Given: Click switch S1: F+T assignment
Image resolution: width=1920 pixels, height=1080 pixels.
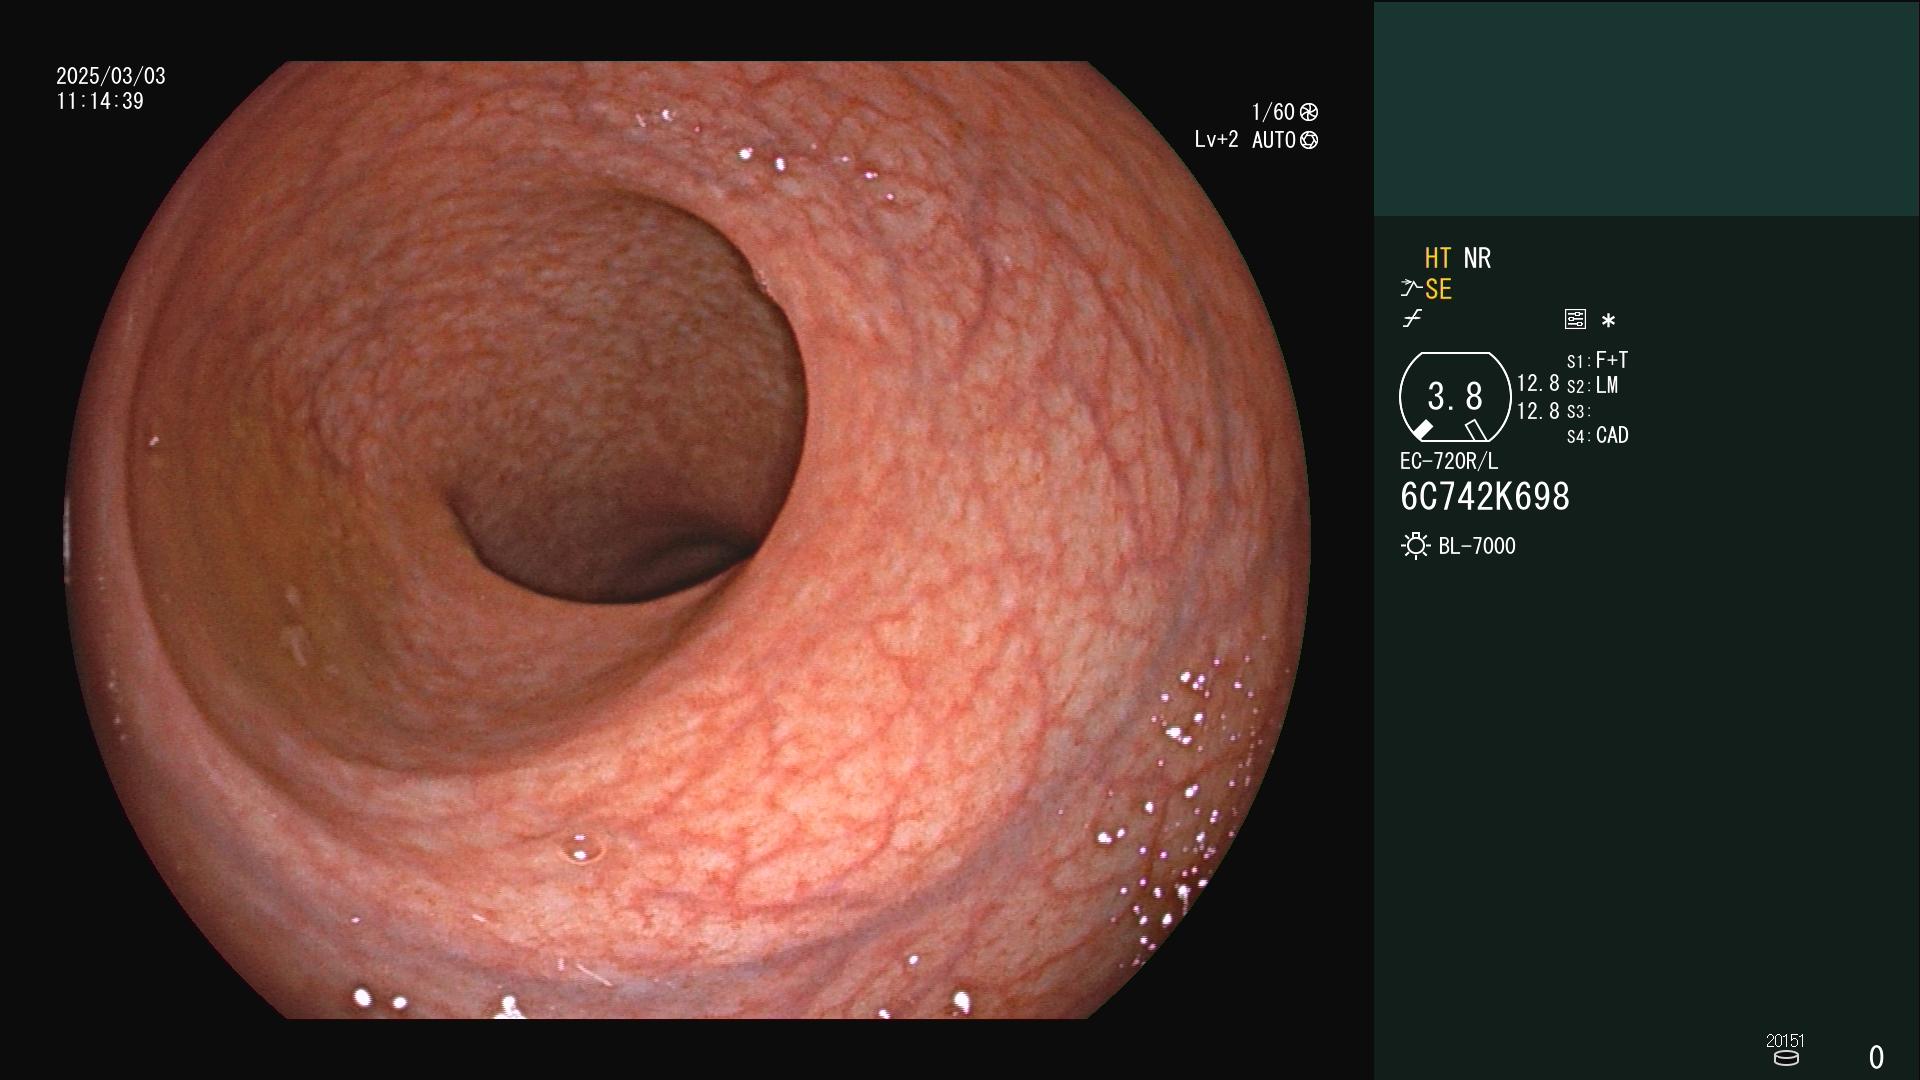Looking at the screenshot, I should [1598, 360].
